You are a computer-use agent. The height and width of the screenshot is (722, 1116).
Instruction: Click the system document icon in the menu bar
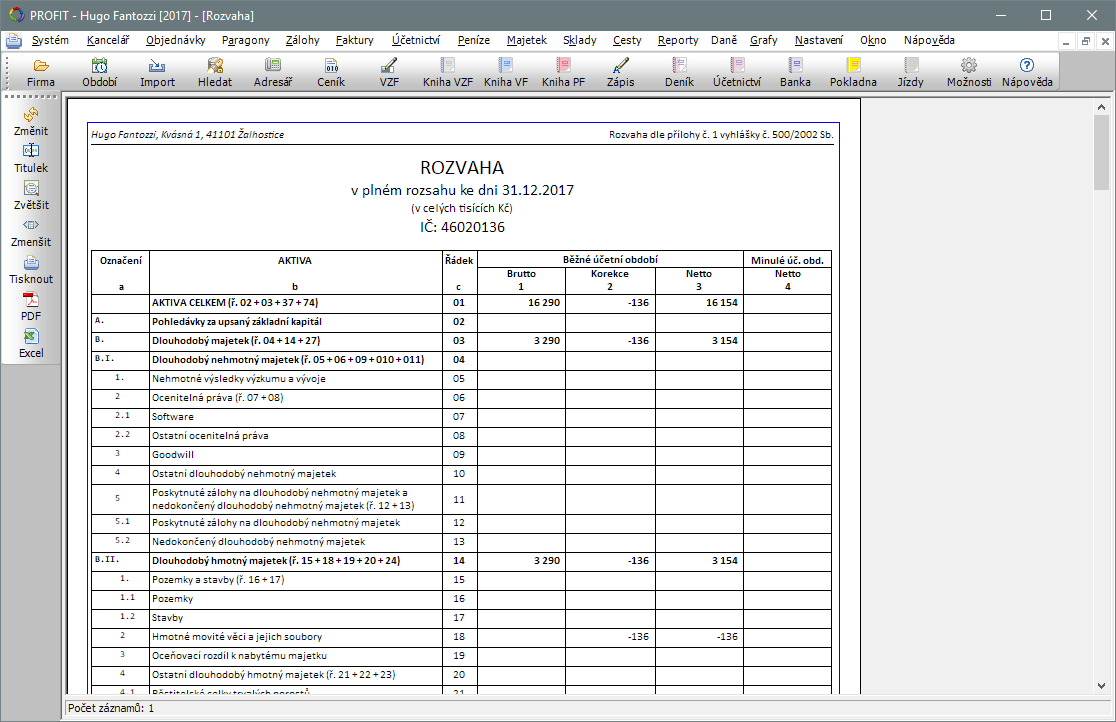pyautogui.click(x=14, y=41)
